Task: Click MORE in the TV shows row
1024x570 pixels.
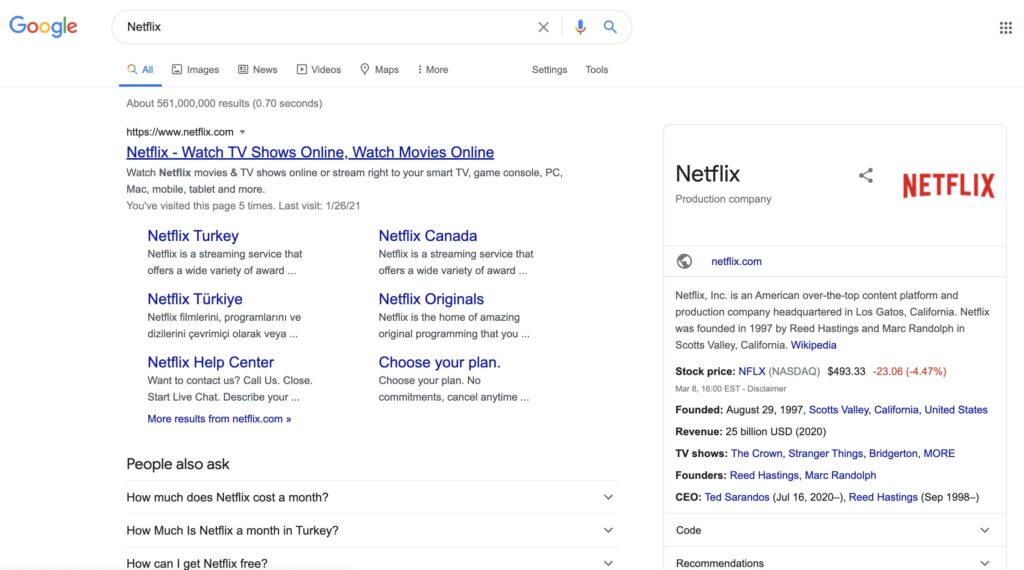Action: click(939, 454)
